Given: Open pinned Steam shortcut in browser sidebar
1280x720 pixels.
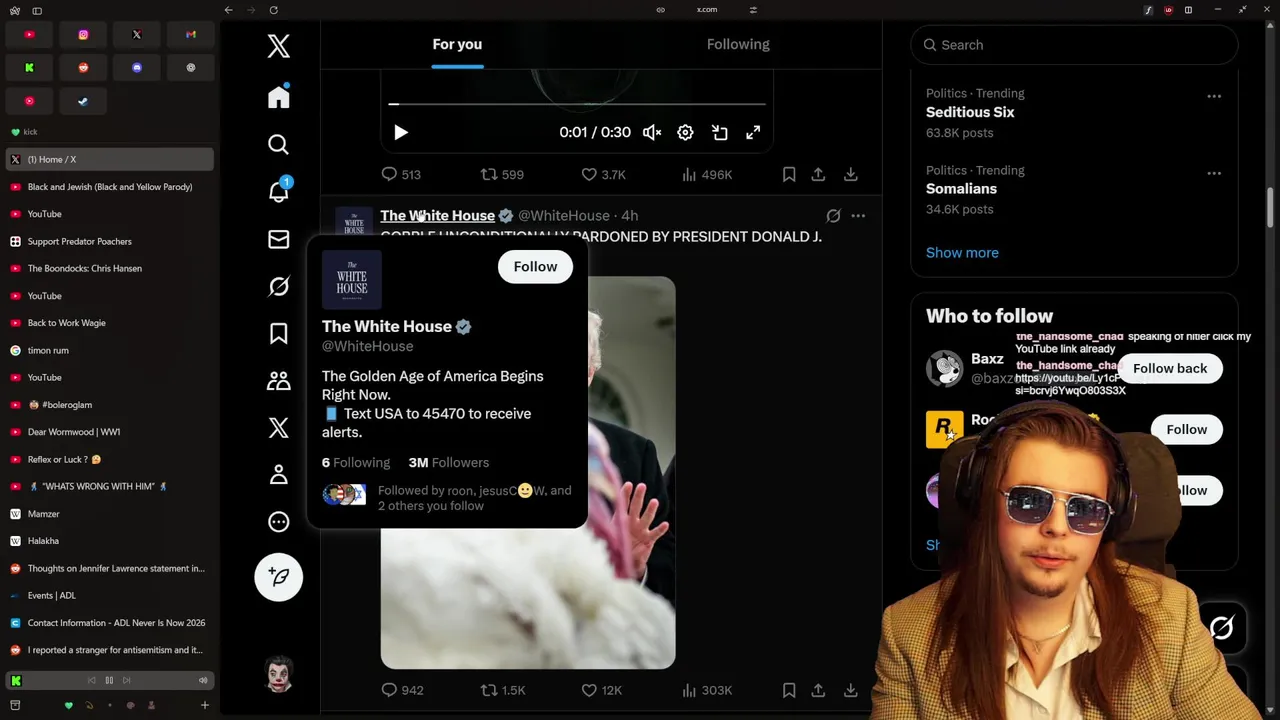Looking at the screenshot, I should (83, 101).
